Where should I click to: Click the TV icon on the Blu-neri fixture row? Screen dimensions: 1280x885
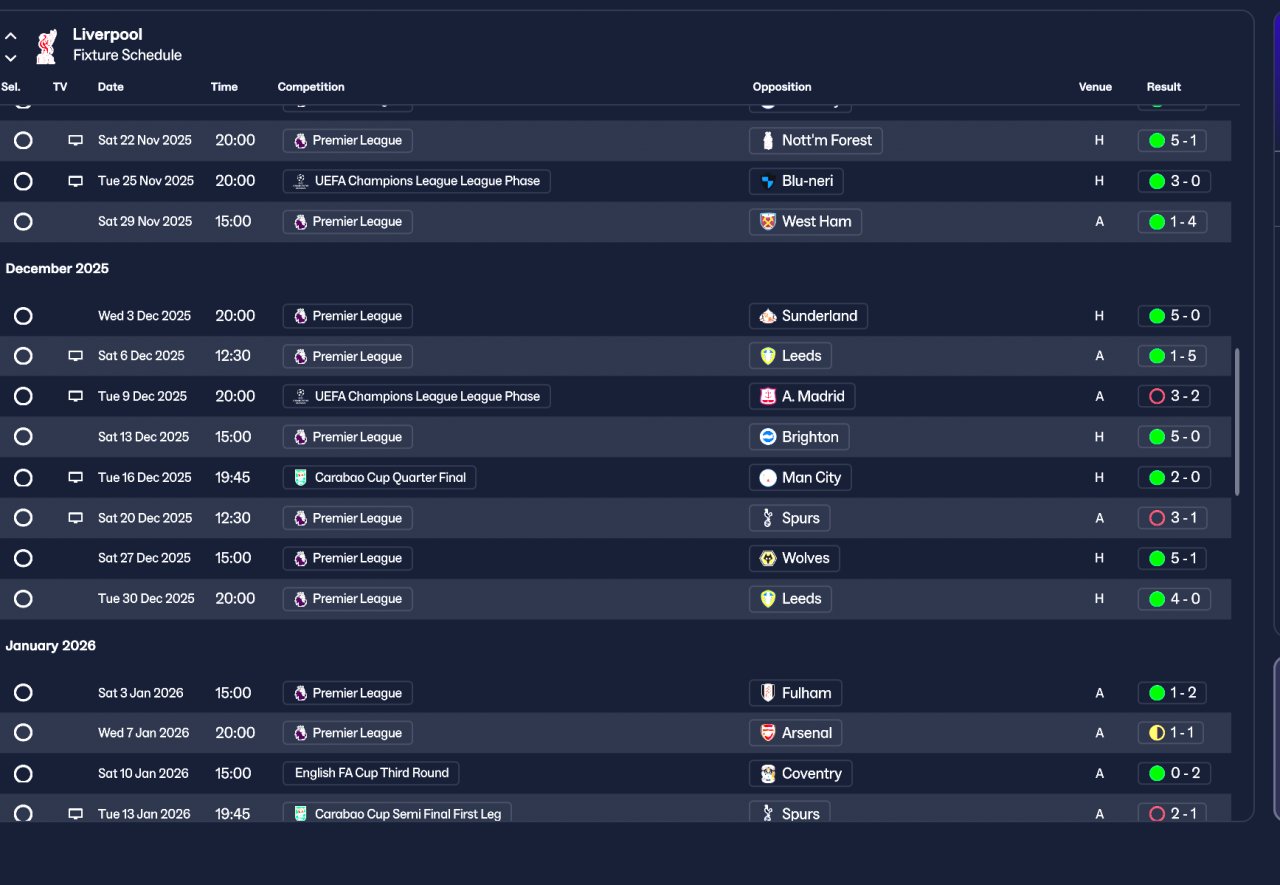75,181
